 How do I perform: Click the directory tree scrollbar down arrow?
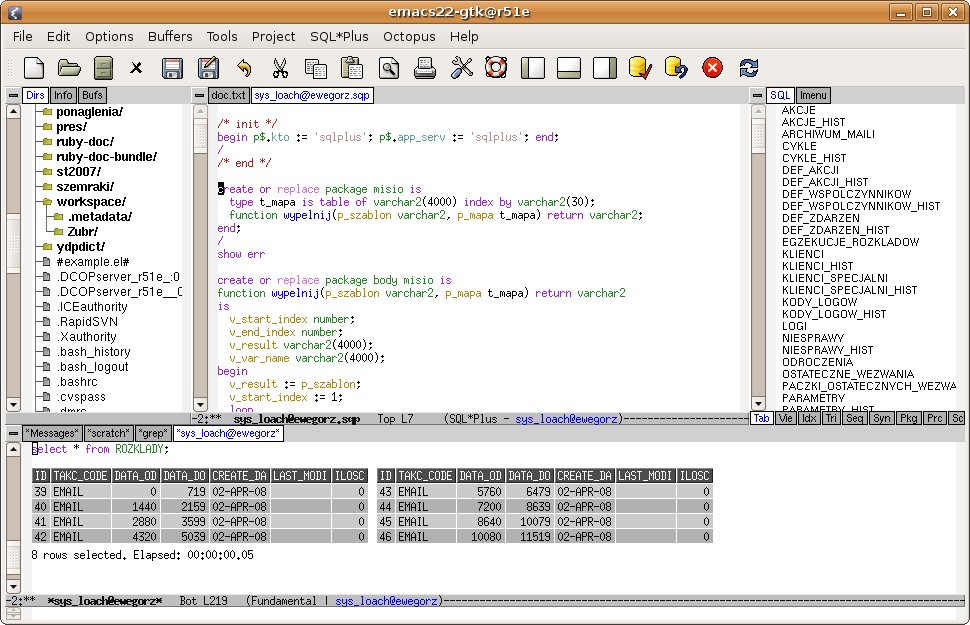(x=13, y=403)
